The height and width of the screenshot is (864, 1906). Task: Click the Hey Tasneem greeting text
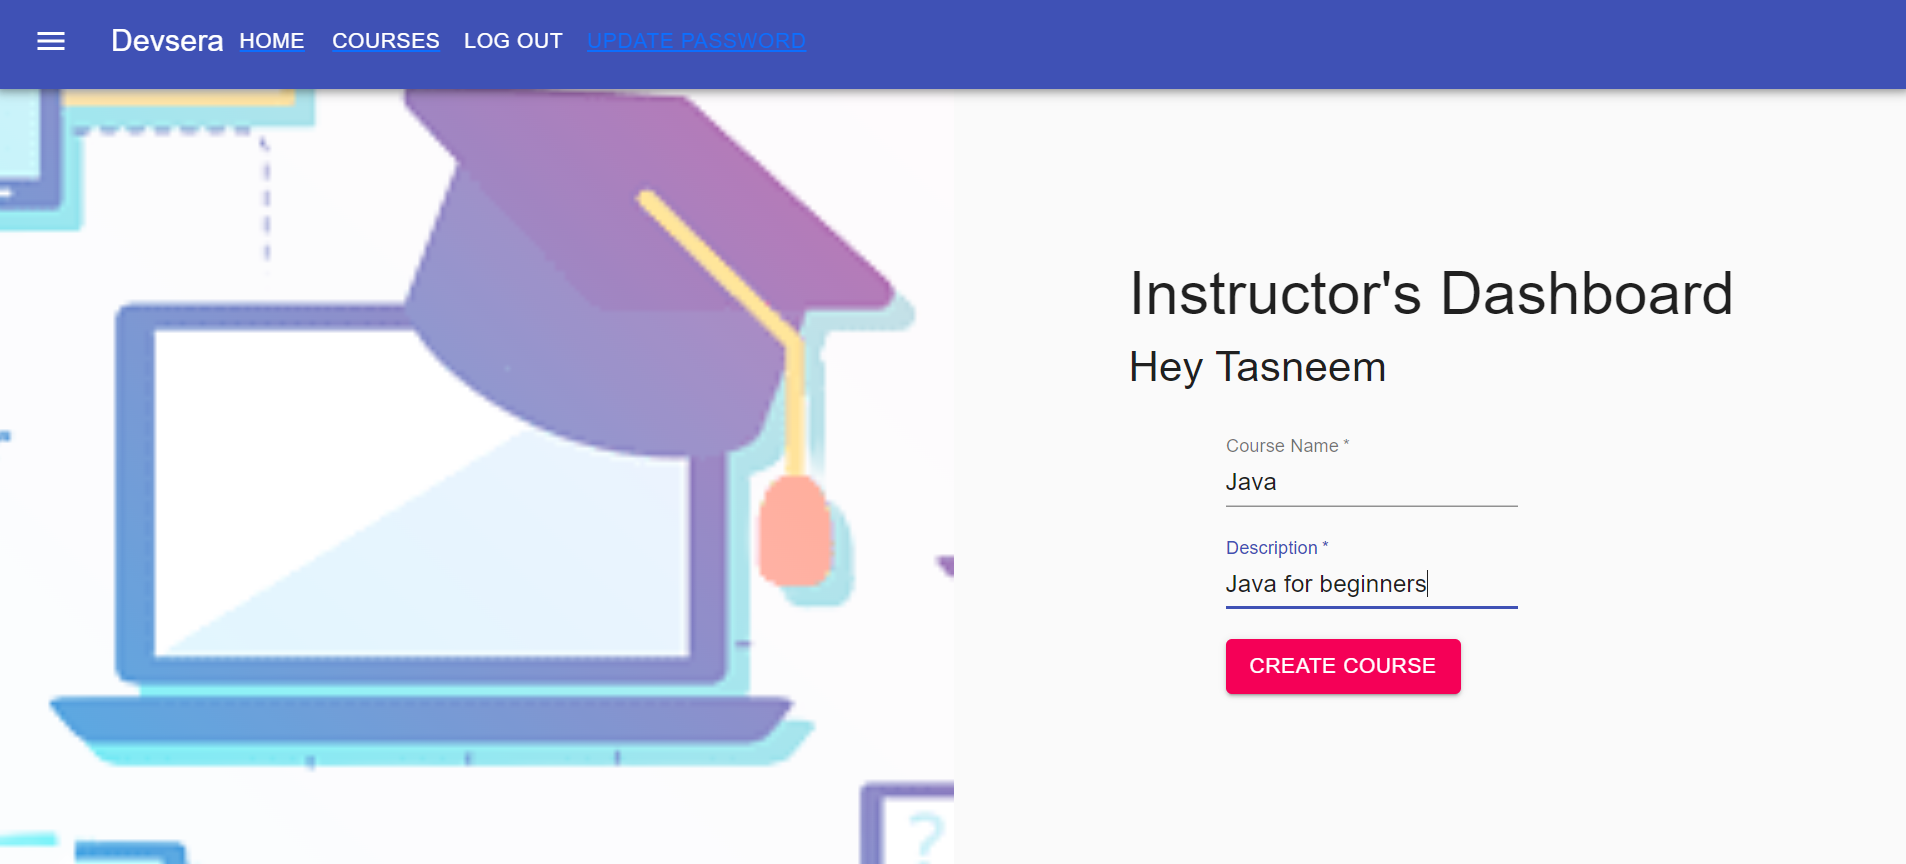(1257, 367)
